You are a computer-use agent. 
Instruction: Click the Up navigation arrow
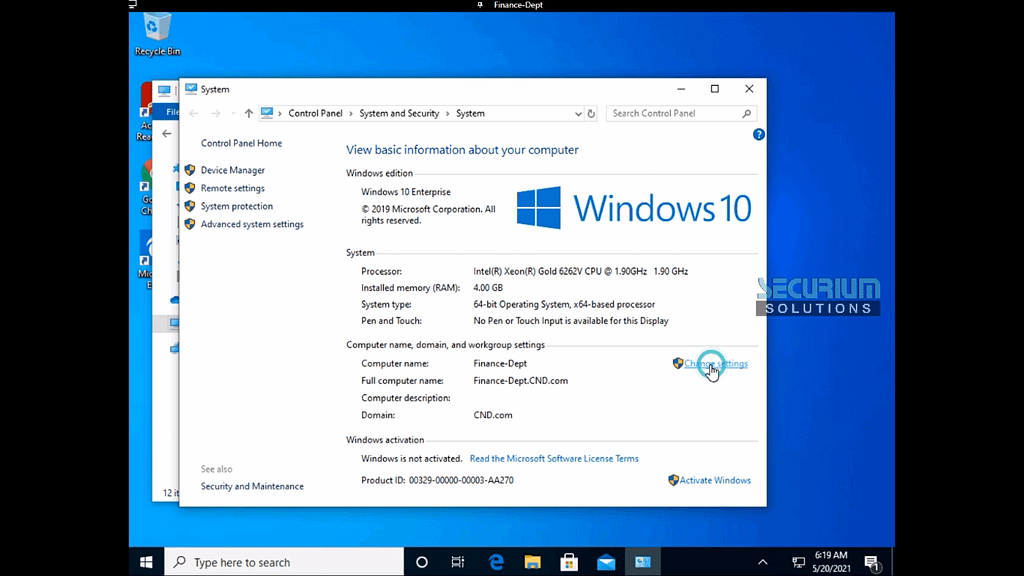point(249,114)
